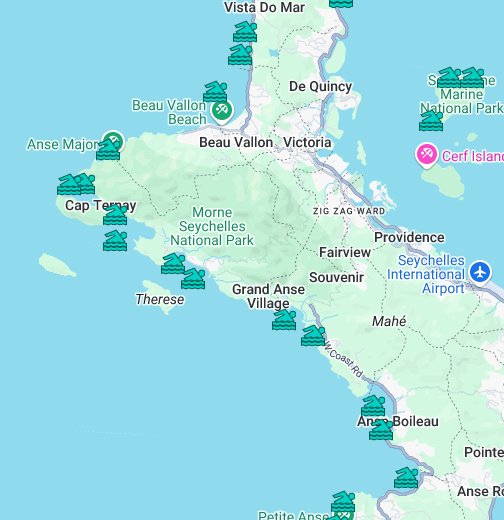Click the Providence label

coord(409,237)
